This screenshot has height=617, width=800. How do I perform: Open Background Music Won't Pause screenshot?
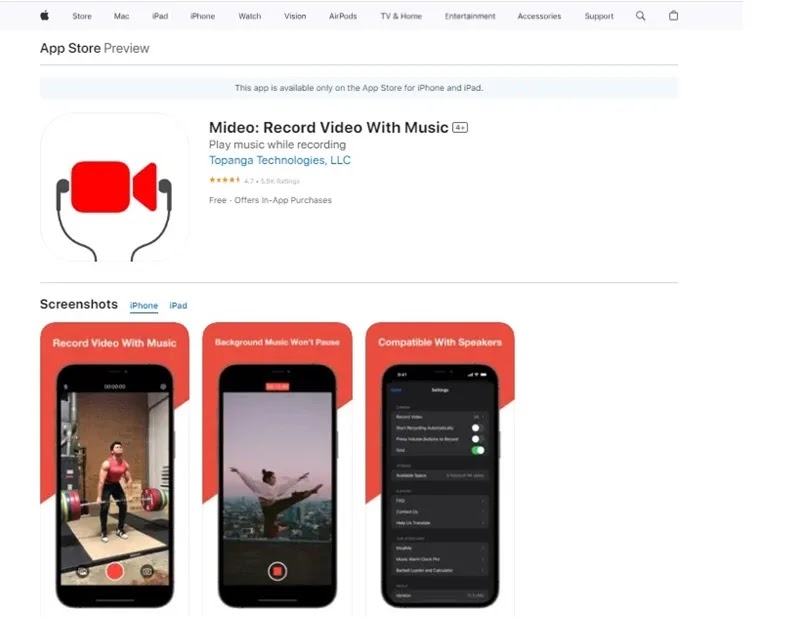pyautogui.click(x=277, y=469)
